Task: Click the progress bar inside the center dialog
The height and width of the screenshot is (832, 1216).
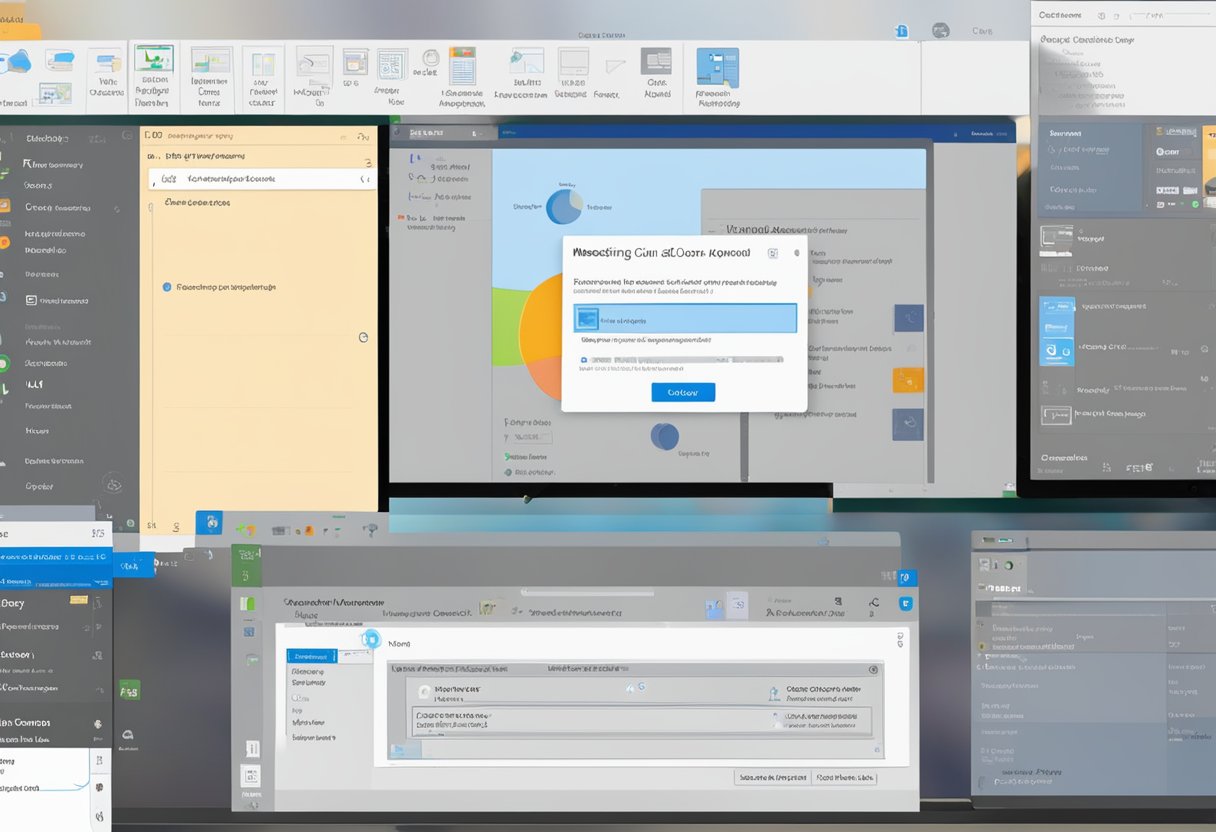Action: [x=690, y=359]
